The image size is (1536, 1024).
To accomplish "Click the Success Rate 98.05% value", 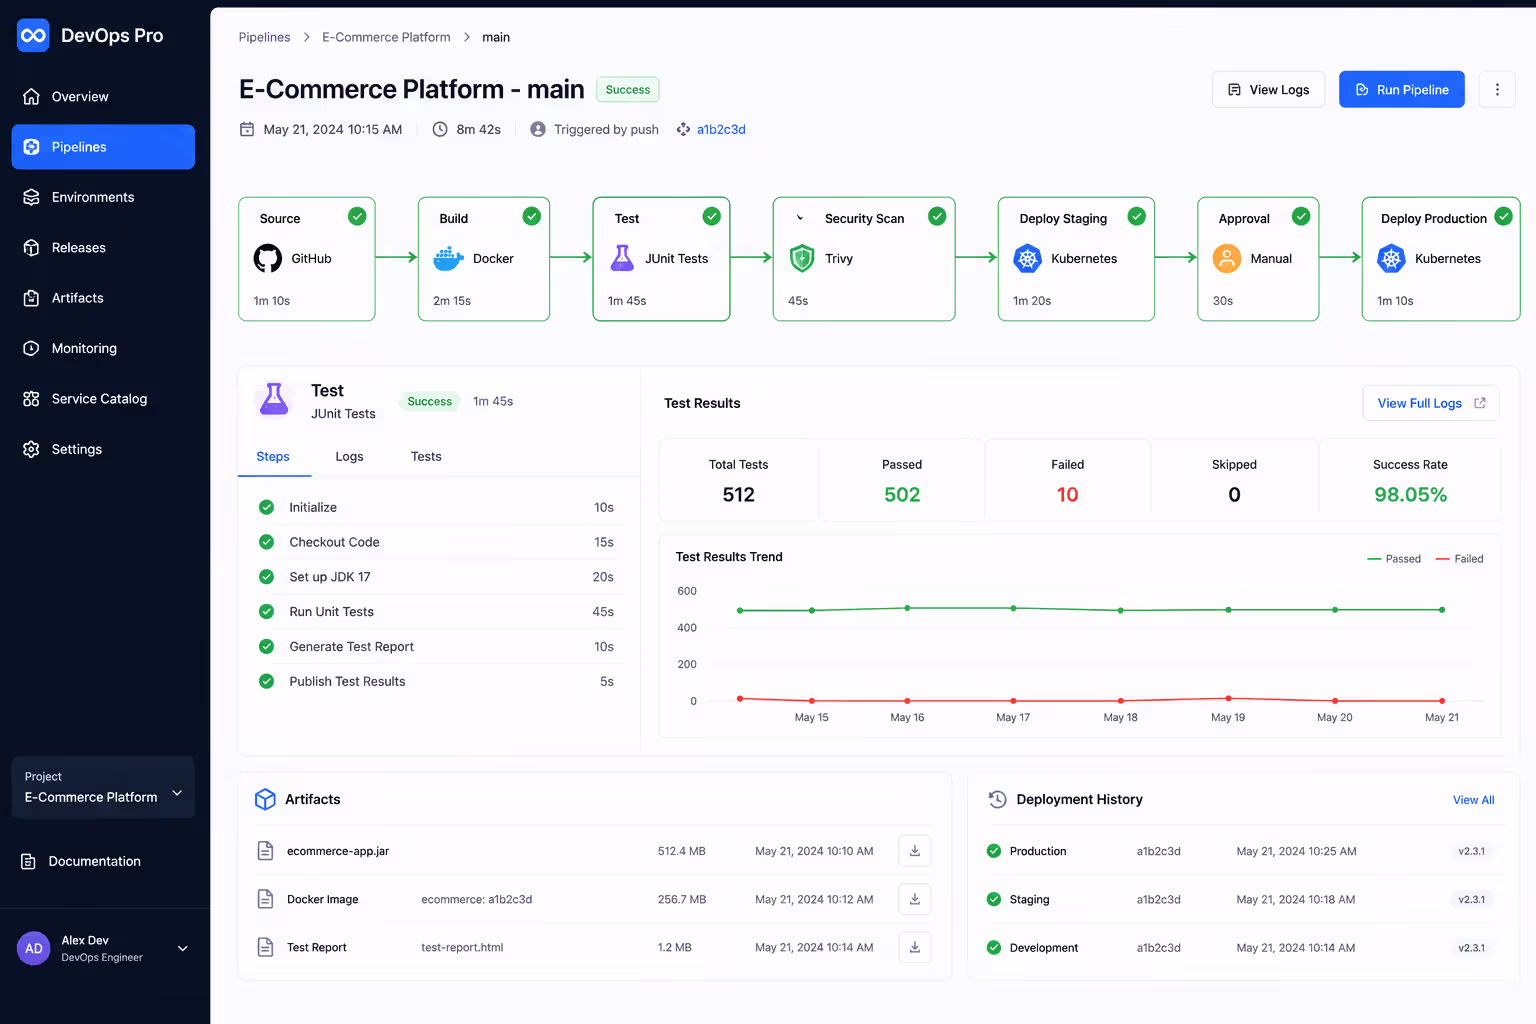I will click(x=1410, y=495).
